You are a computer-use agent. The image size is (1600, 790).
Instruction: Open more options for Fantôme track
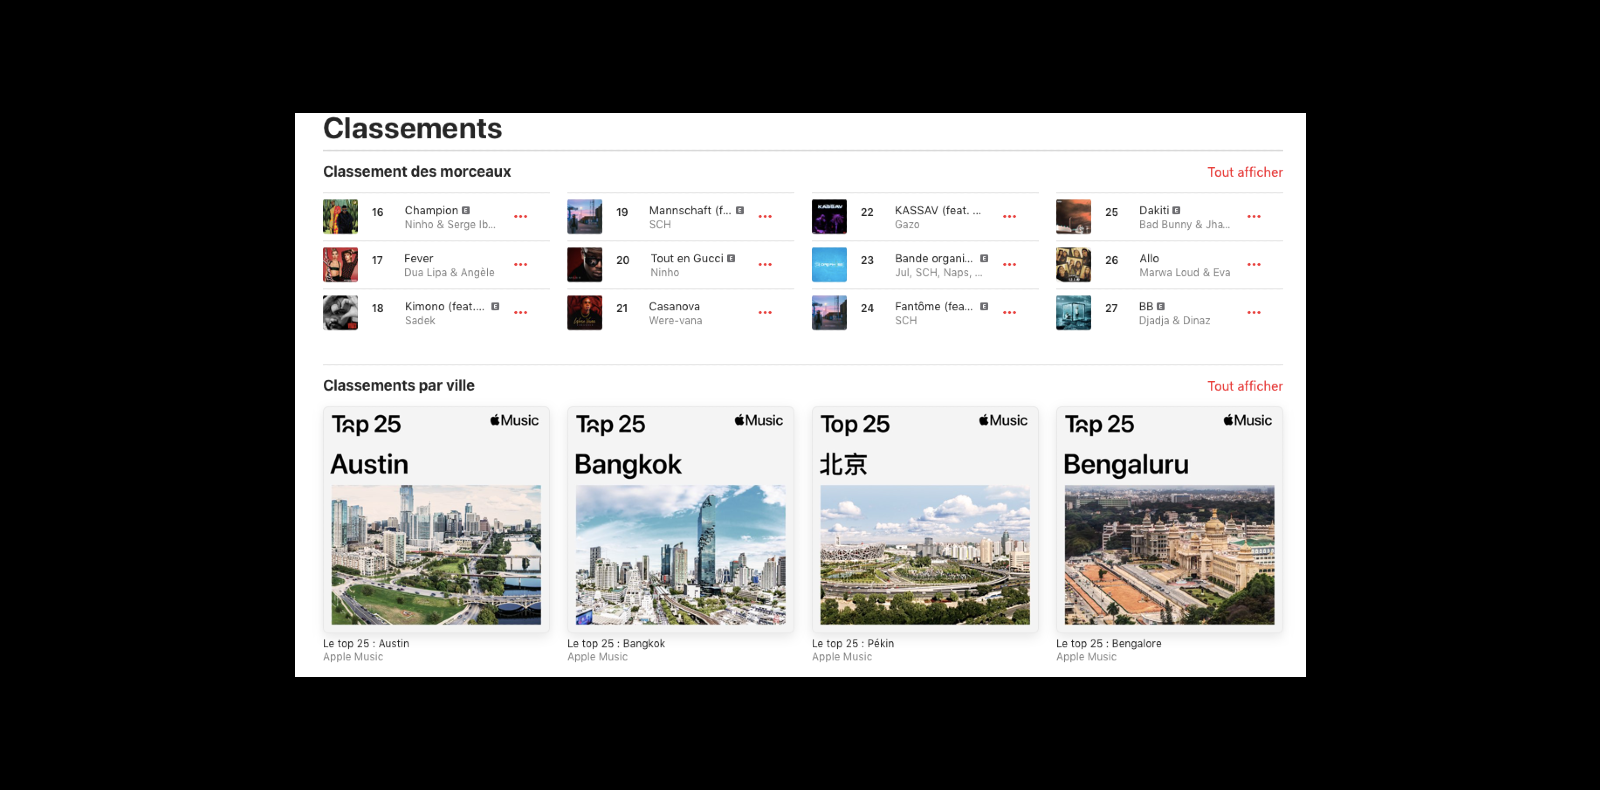(x=1009, y=313)
